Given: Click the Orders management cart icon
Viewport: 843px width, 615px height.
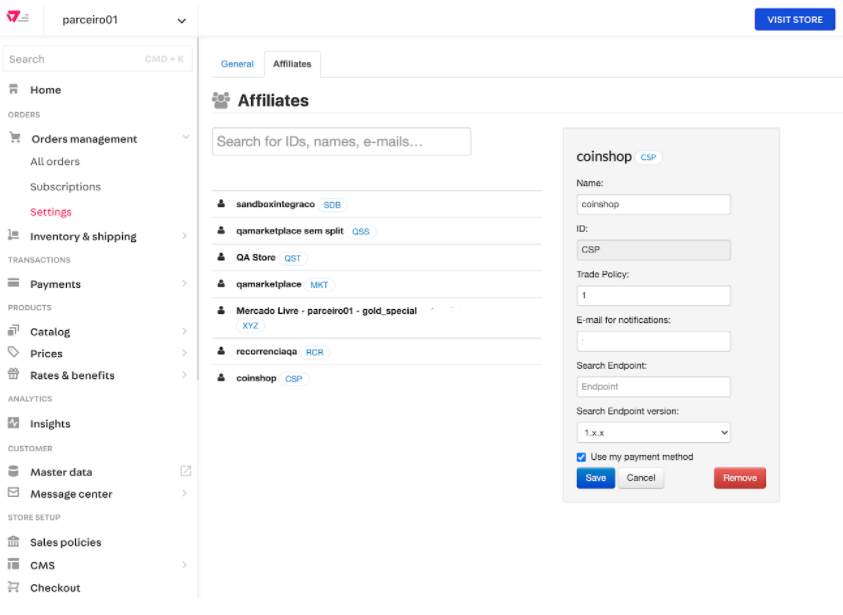Looking at the screenshot, I should click(14, 139).
